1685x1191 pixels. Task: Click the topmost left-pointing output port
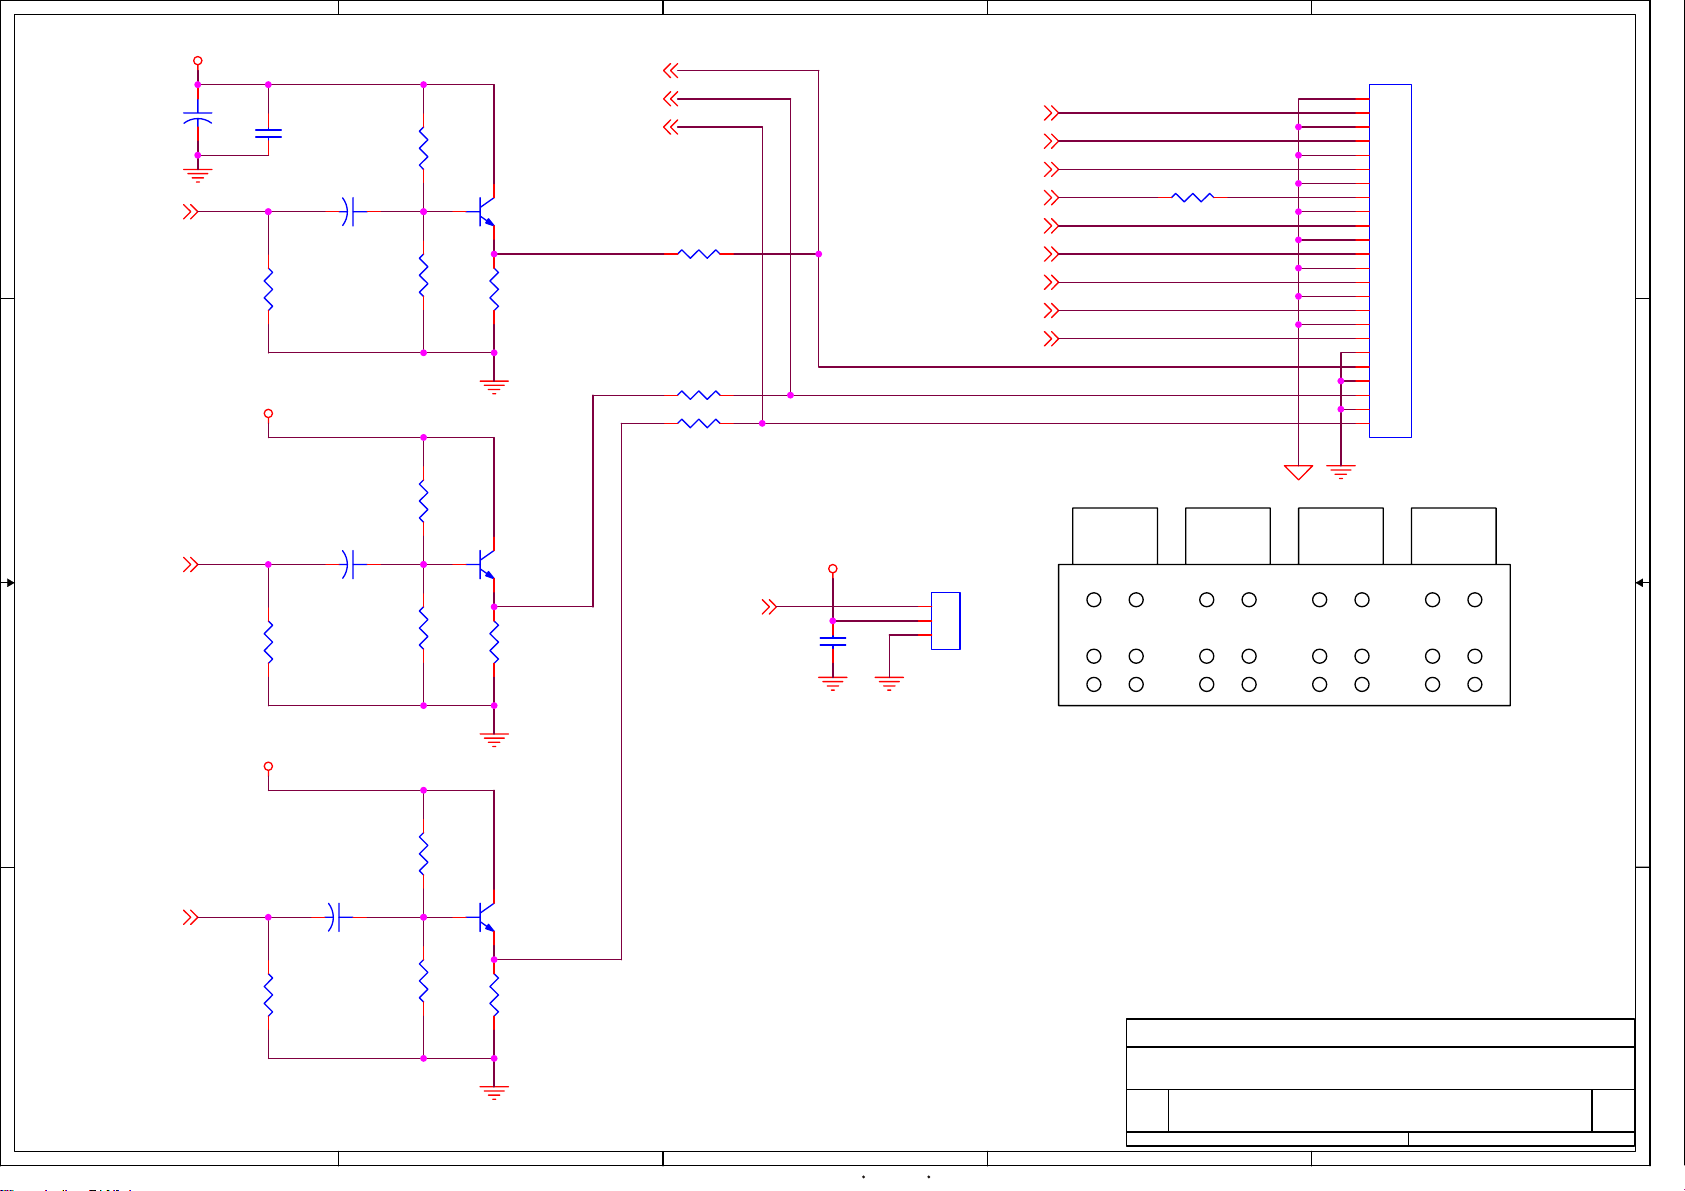671,70
